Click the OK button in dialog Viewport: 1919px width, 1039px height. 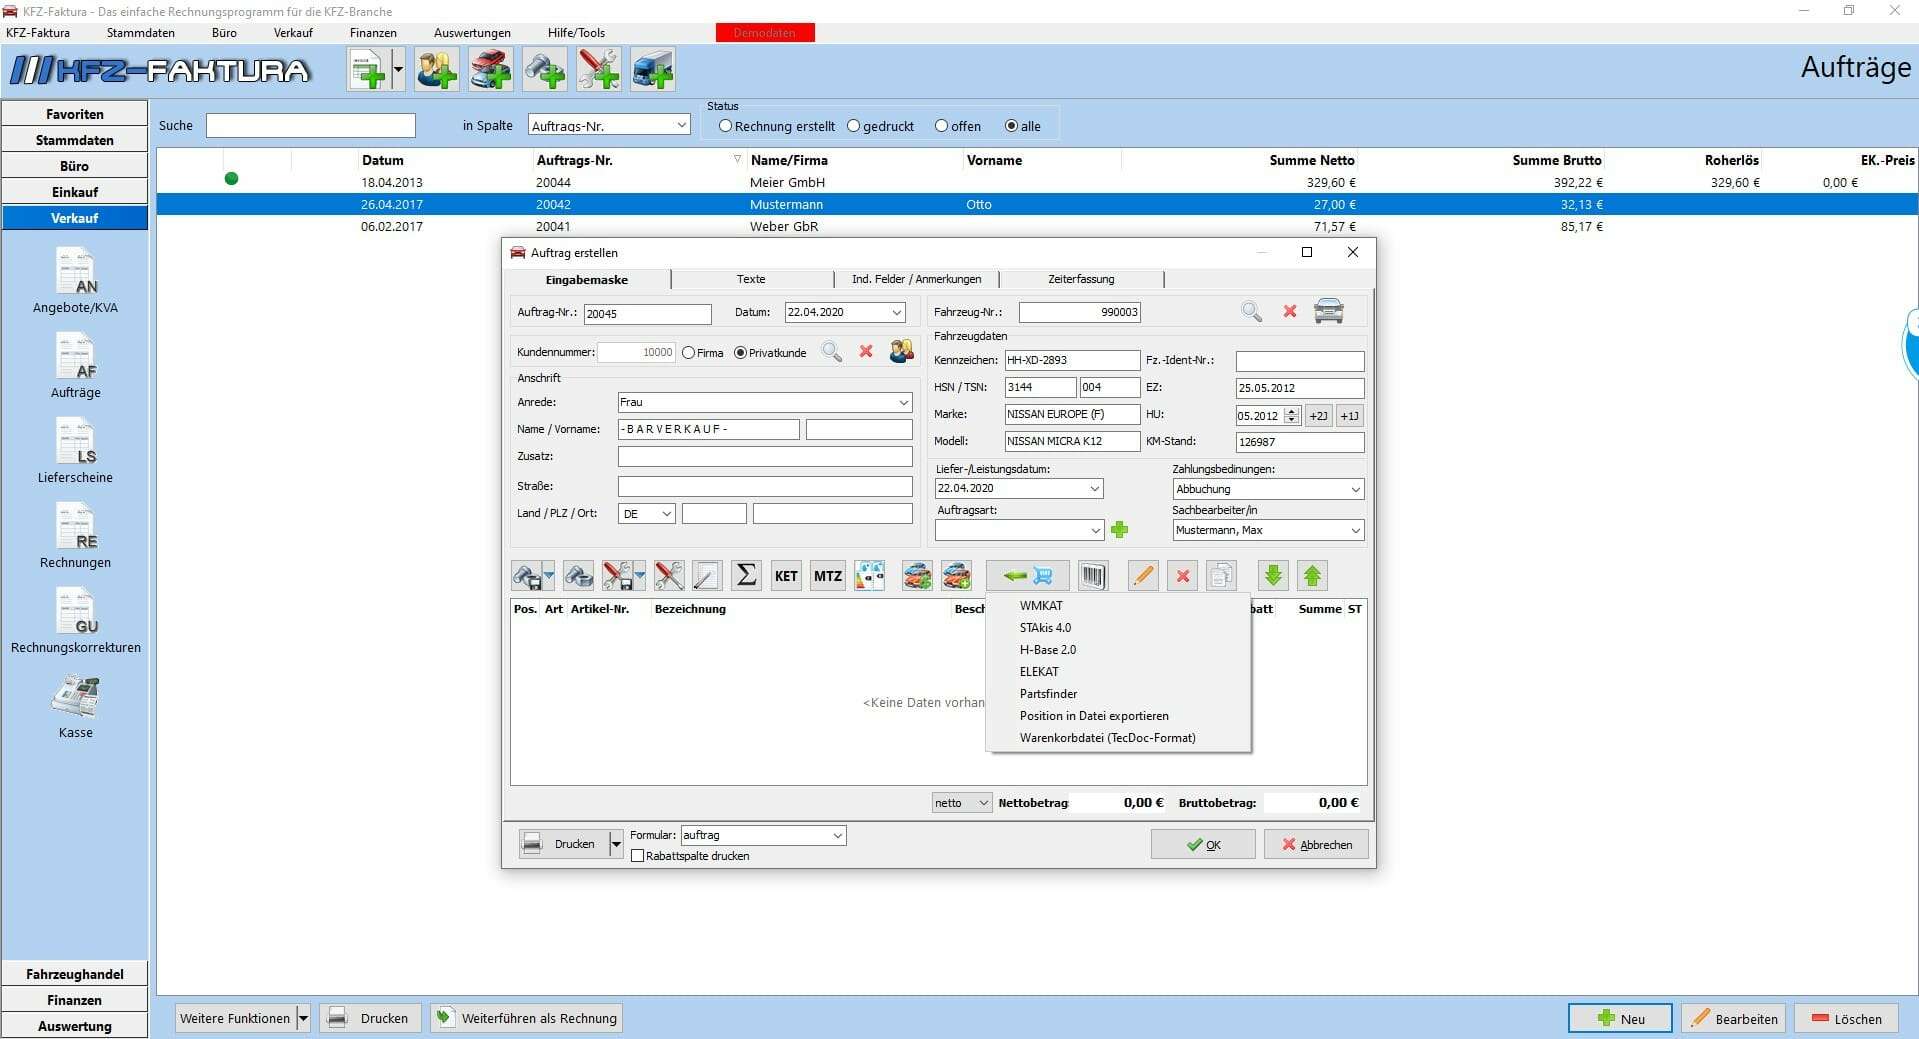pyautogui.click(x=1203, y=845)
